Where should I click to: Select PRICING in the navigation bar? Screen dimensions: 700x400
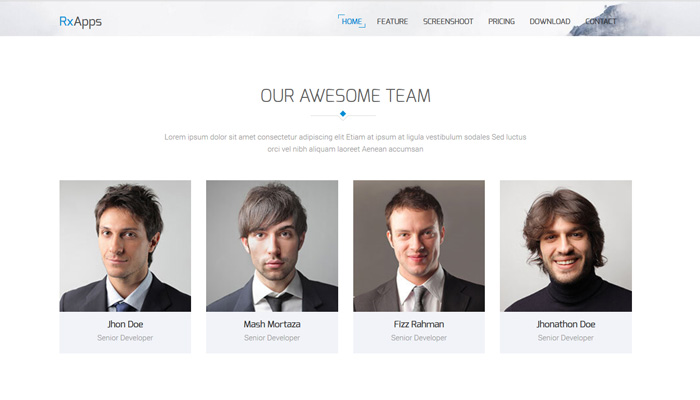[x=501, y=21]
